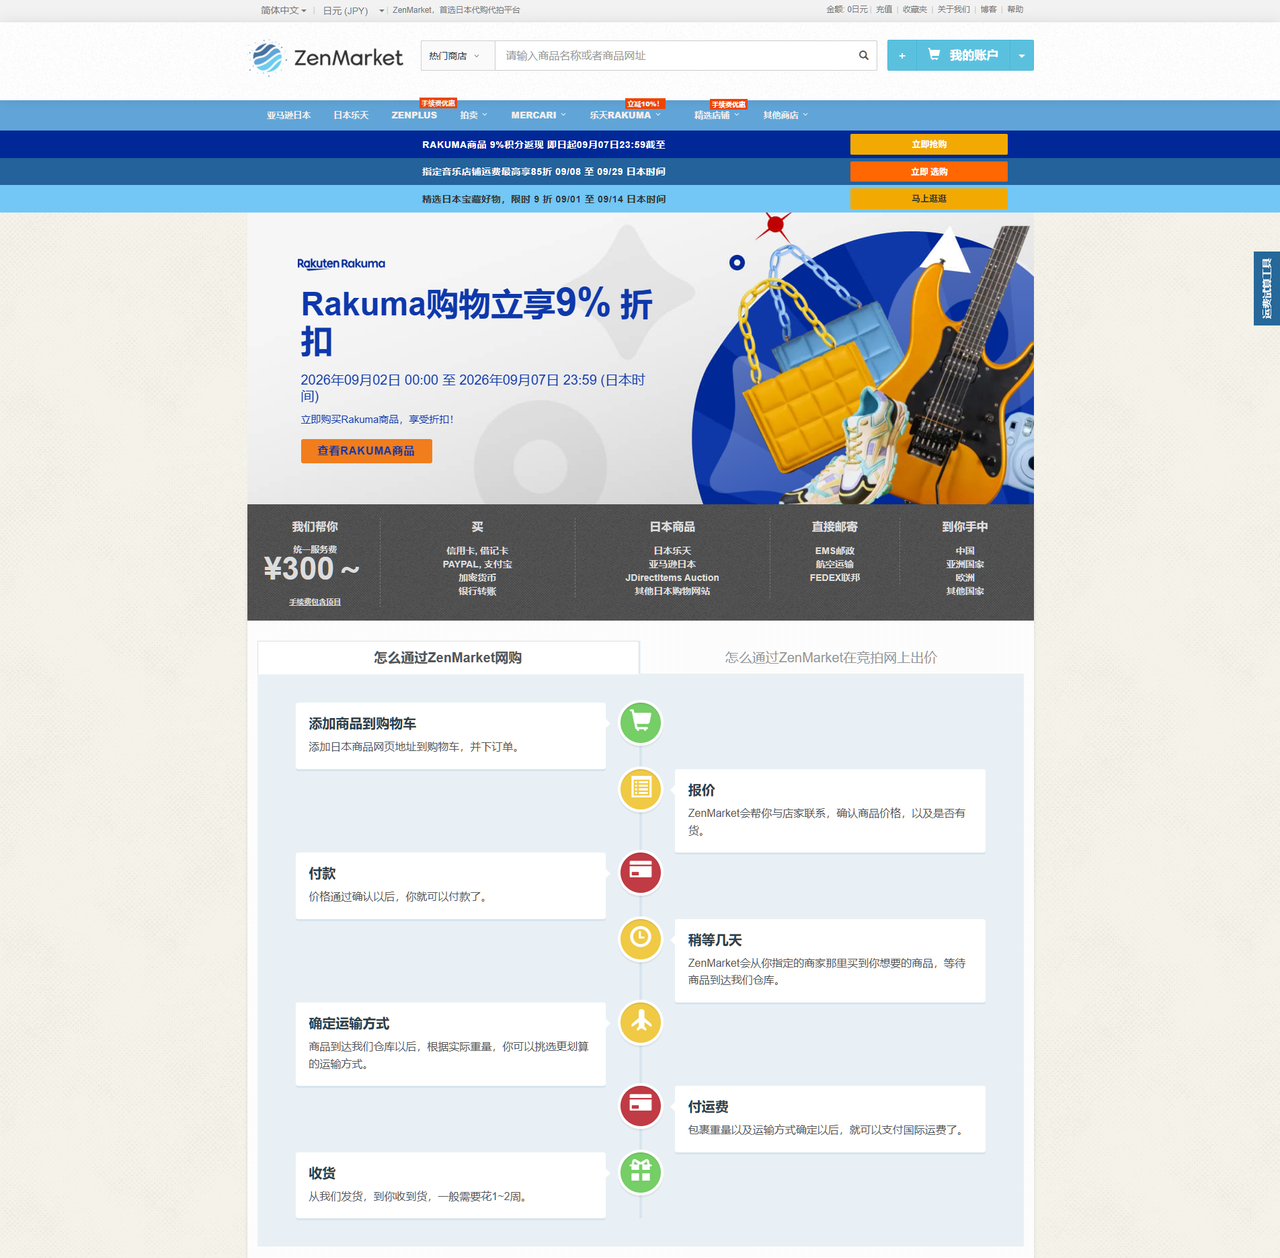Click the green gift icon beside 收货
Screen dimensions: 1280x1258
click(641, 1171)
